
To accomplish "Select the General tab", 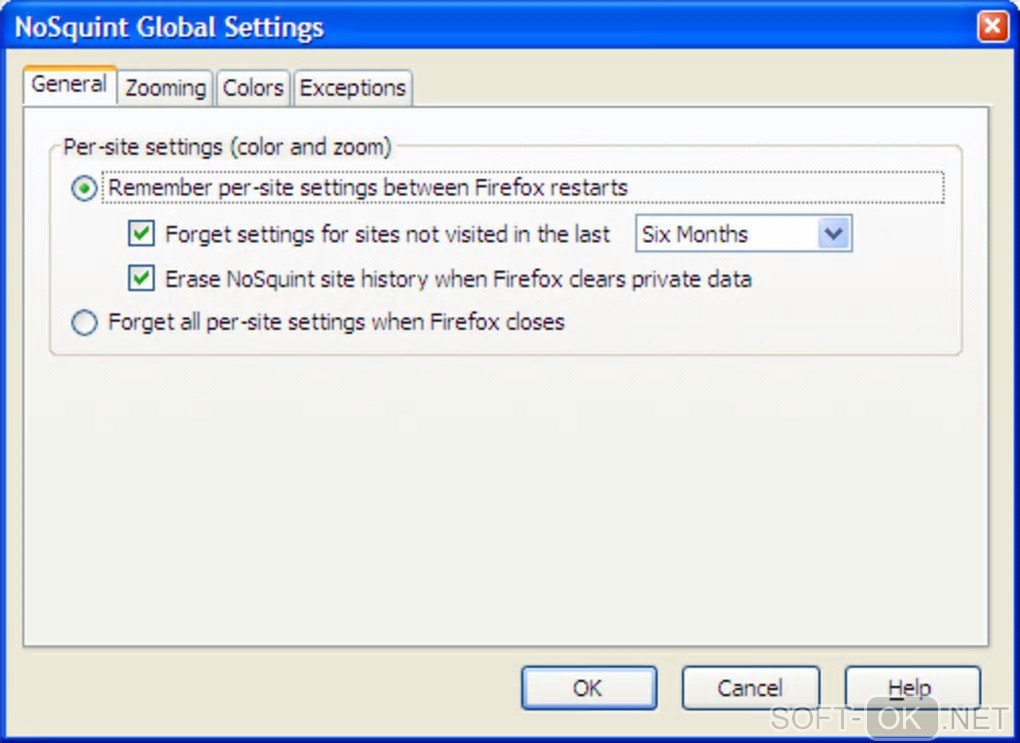I will pos(69,84).
